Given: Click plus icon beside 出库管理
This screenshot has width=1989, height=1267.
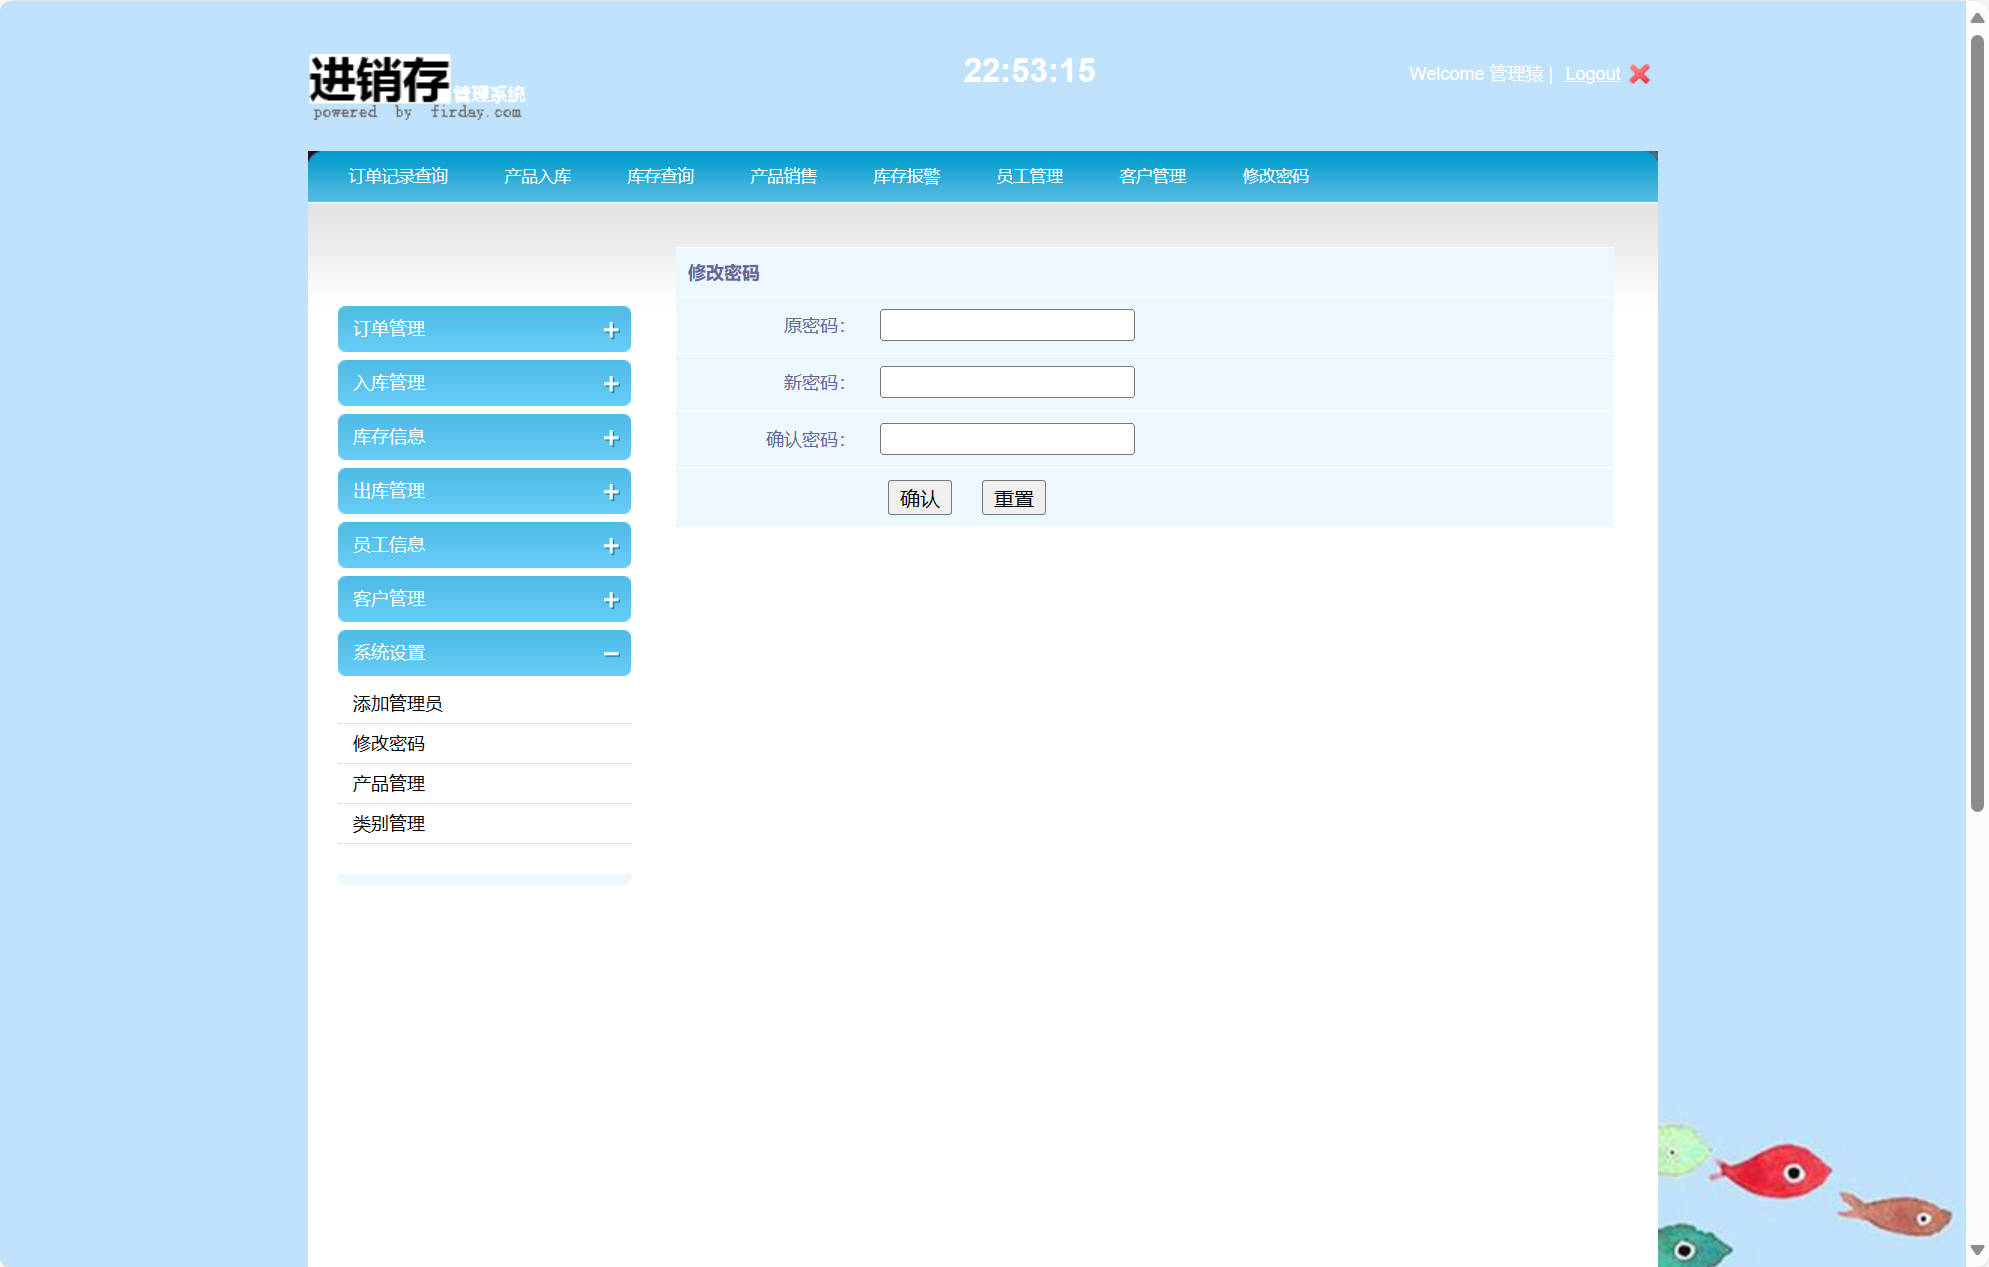Looking at the screenshot, I should pyautogui.click(x=611, y=492).
